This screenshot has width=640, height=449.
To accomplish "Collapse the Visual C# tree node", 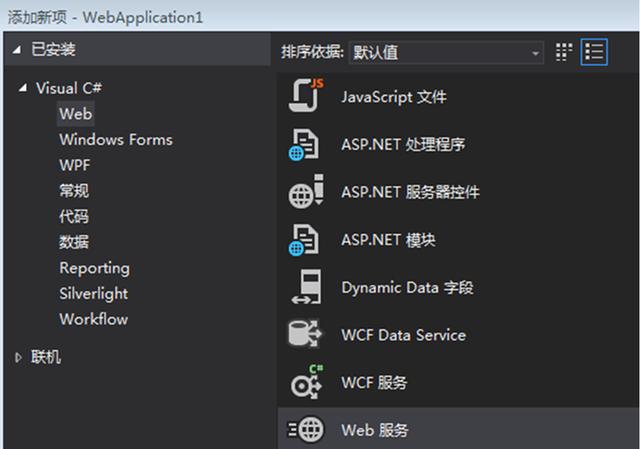I will pyautogui.click(x=23, y=88).
